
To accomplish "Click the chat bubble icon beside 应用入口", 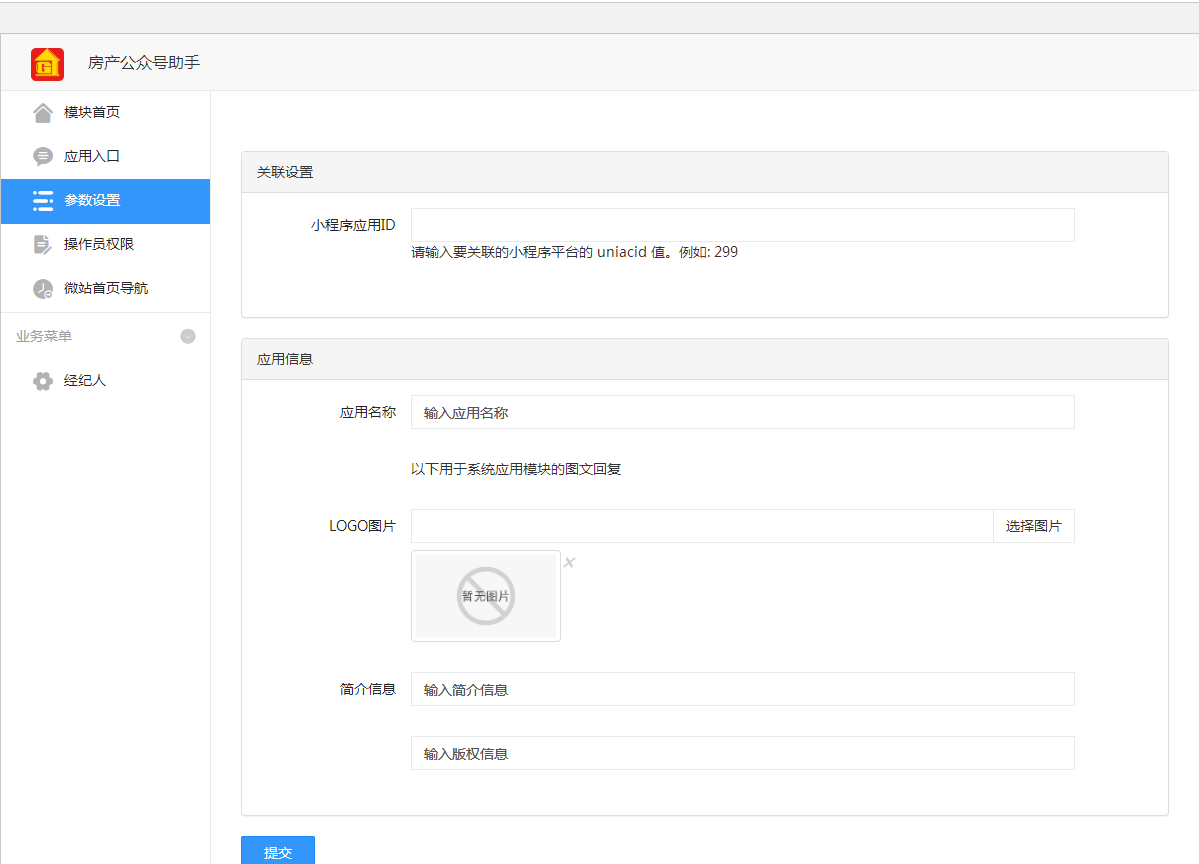I will click(43, 156).
